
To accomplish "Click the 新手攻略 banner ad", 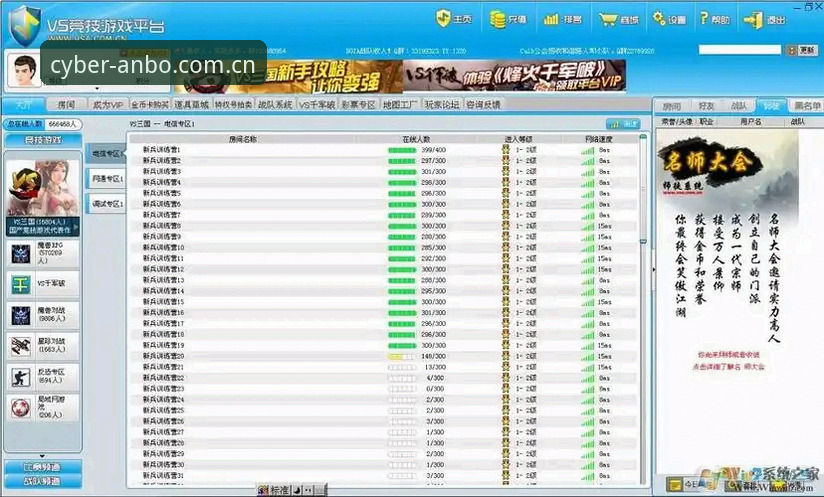I will point(289,76).
